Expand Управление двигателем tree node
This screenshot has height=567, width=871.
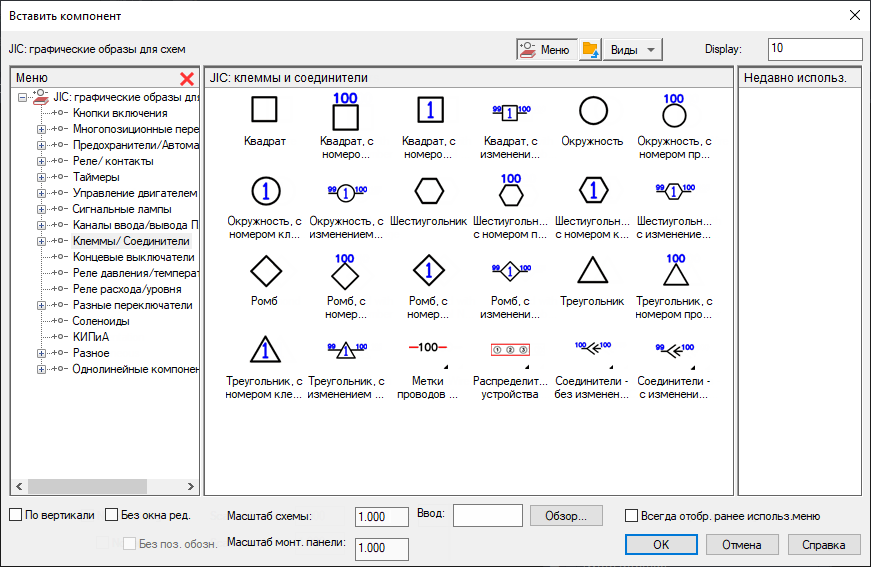pyautogui.click(x=41, y=193)
